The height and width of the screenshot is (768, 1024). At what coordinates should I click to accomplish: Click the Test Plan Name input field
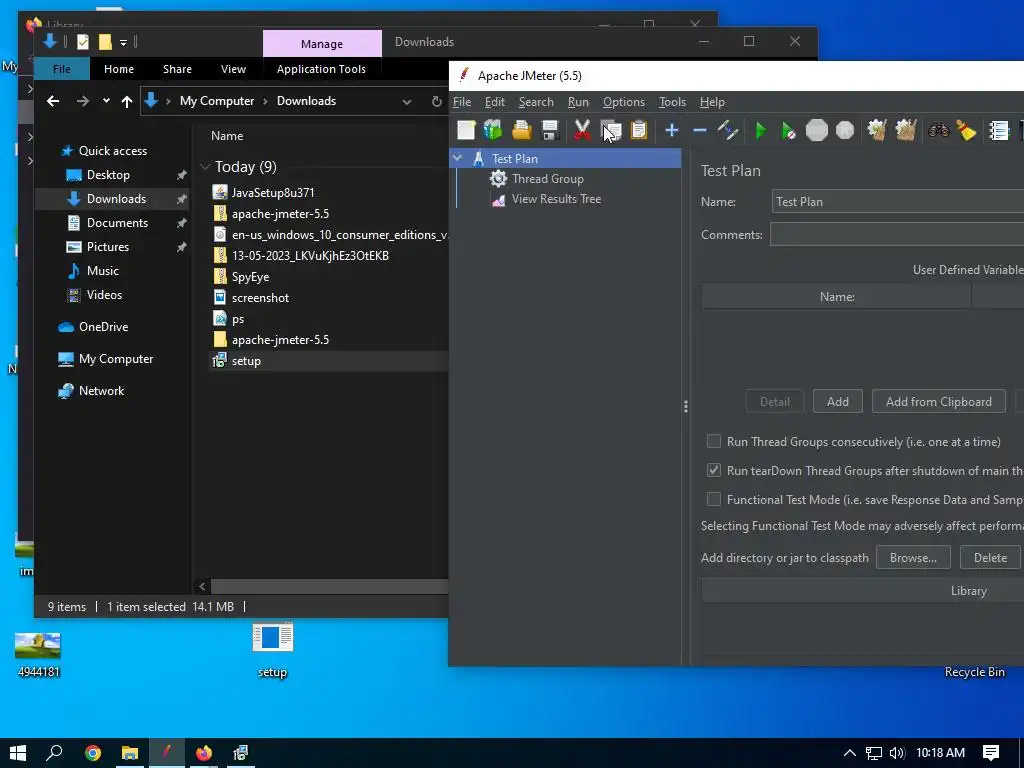coord(897,202)
